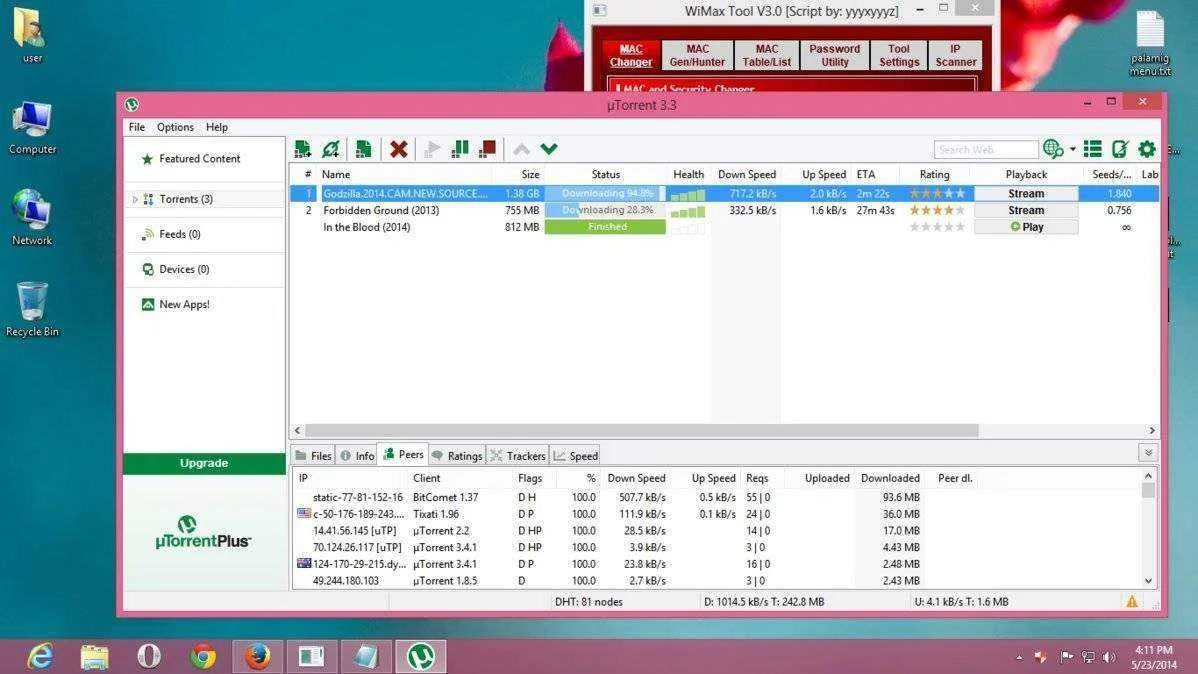Image resolution: width=1198 pixels, height=674 pixels.
Task: Open the Help menu
Action: [217, 127]
